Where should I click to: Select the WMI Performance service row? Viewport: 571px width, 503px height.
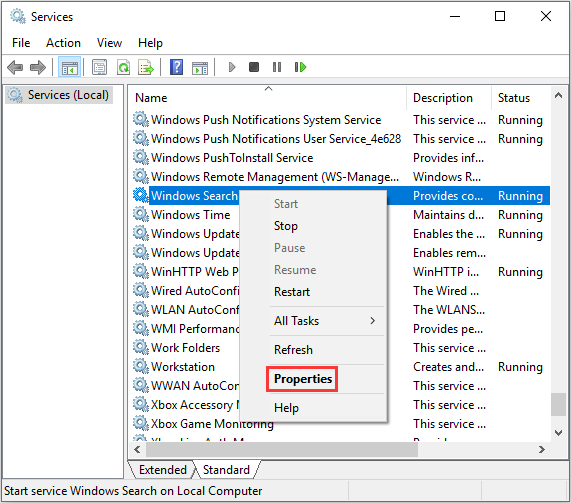coord(195,329)
